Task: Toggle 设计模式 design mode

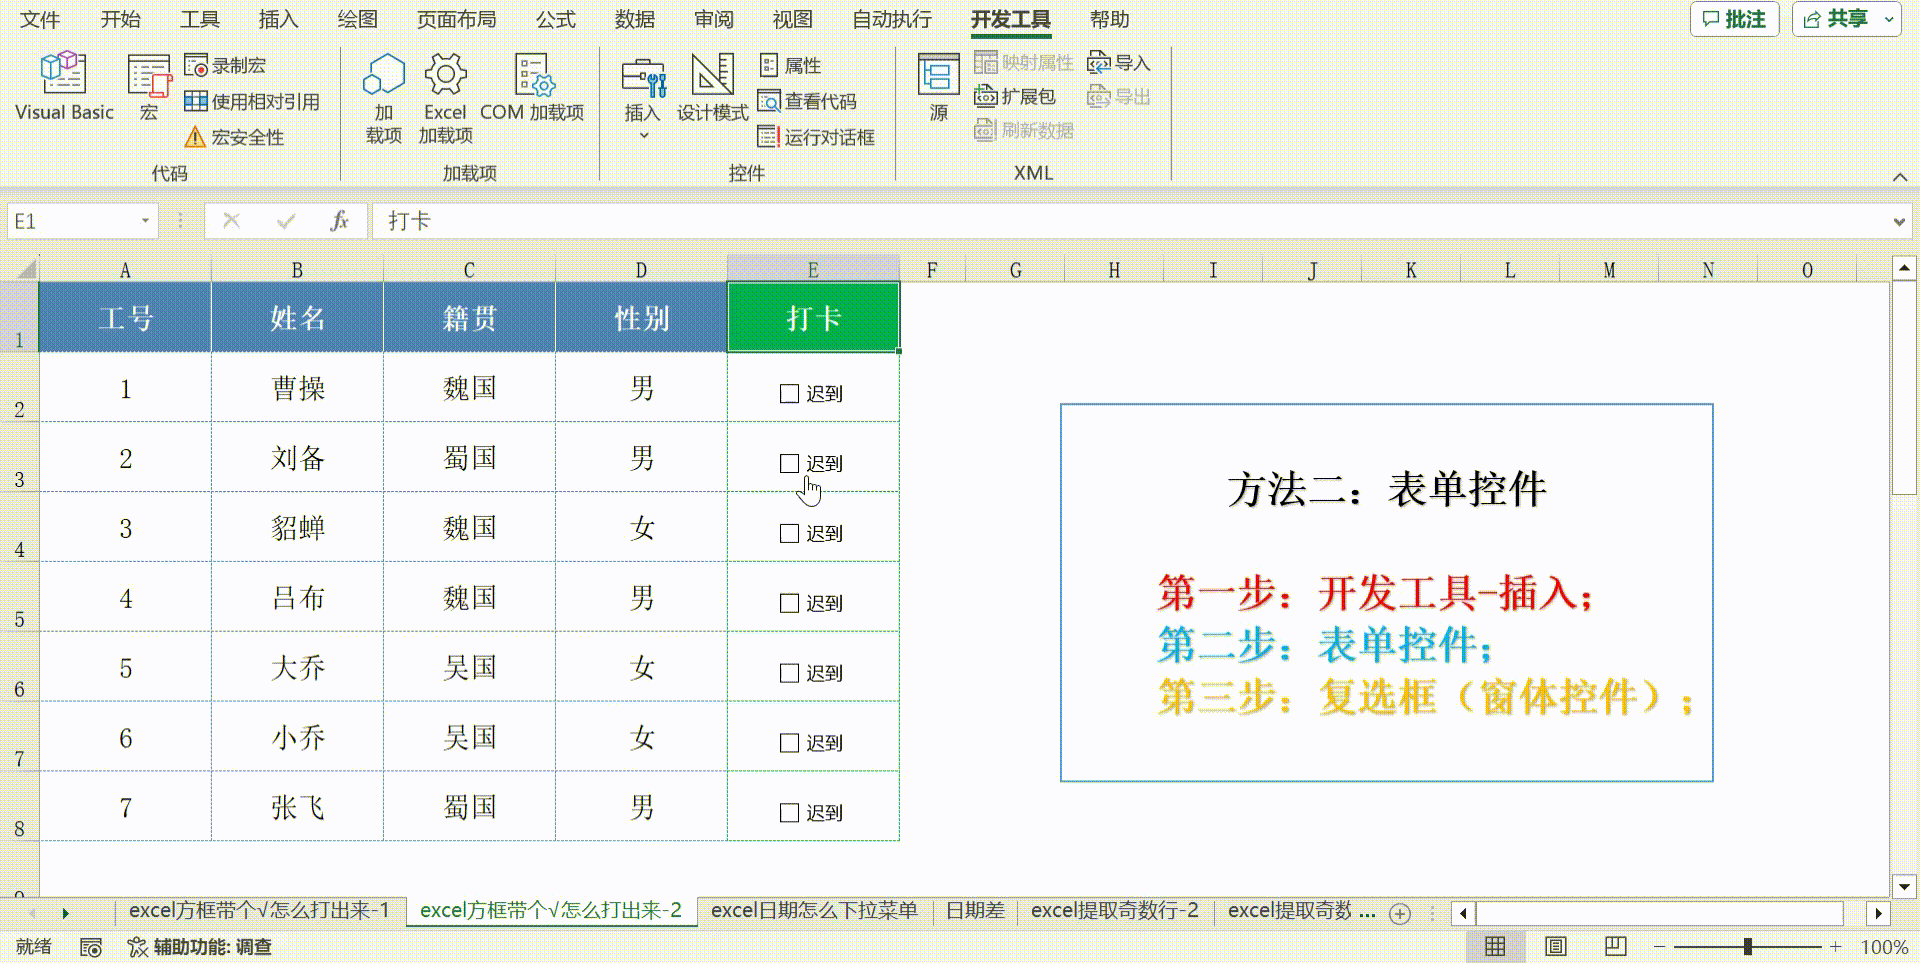Action: (712, 88)
